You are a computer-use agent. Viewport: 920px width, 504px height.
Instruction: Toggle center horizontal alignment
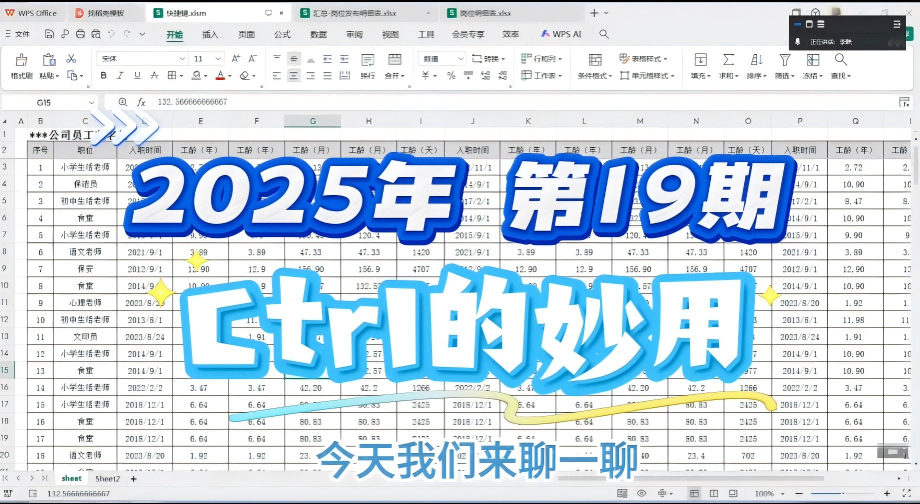click(294, 75)
